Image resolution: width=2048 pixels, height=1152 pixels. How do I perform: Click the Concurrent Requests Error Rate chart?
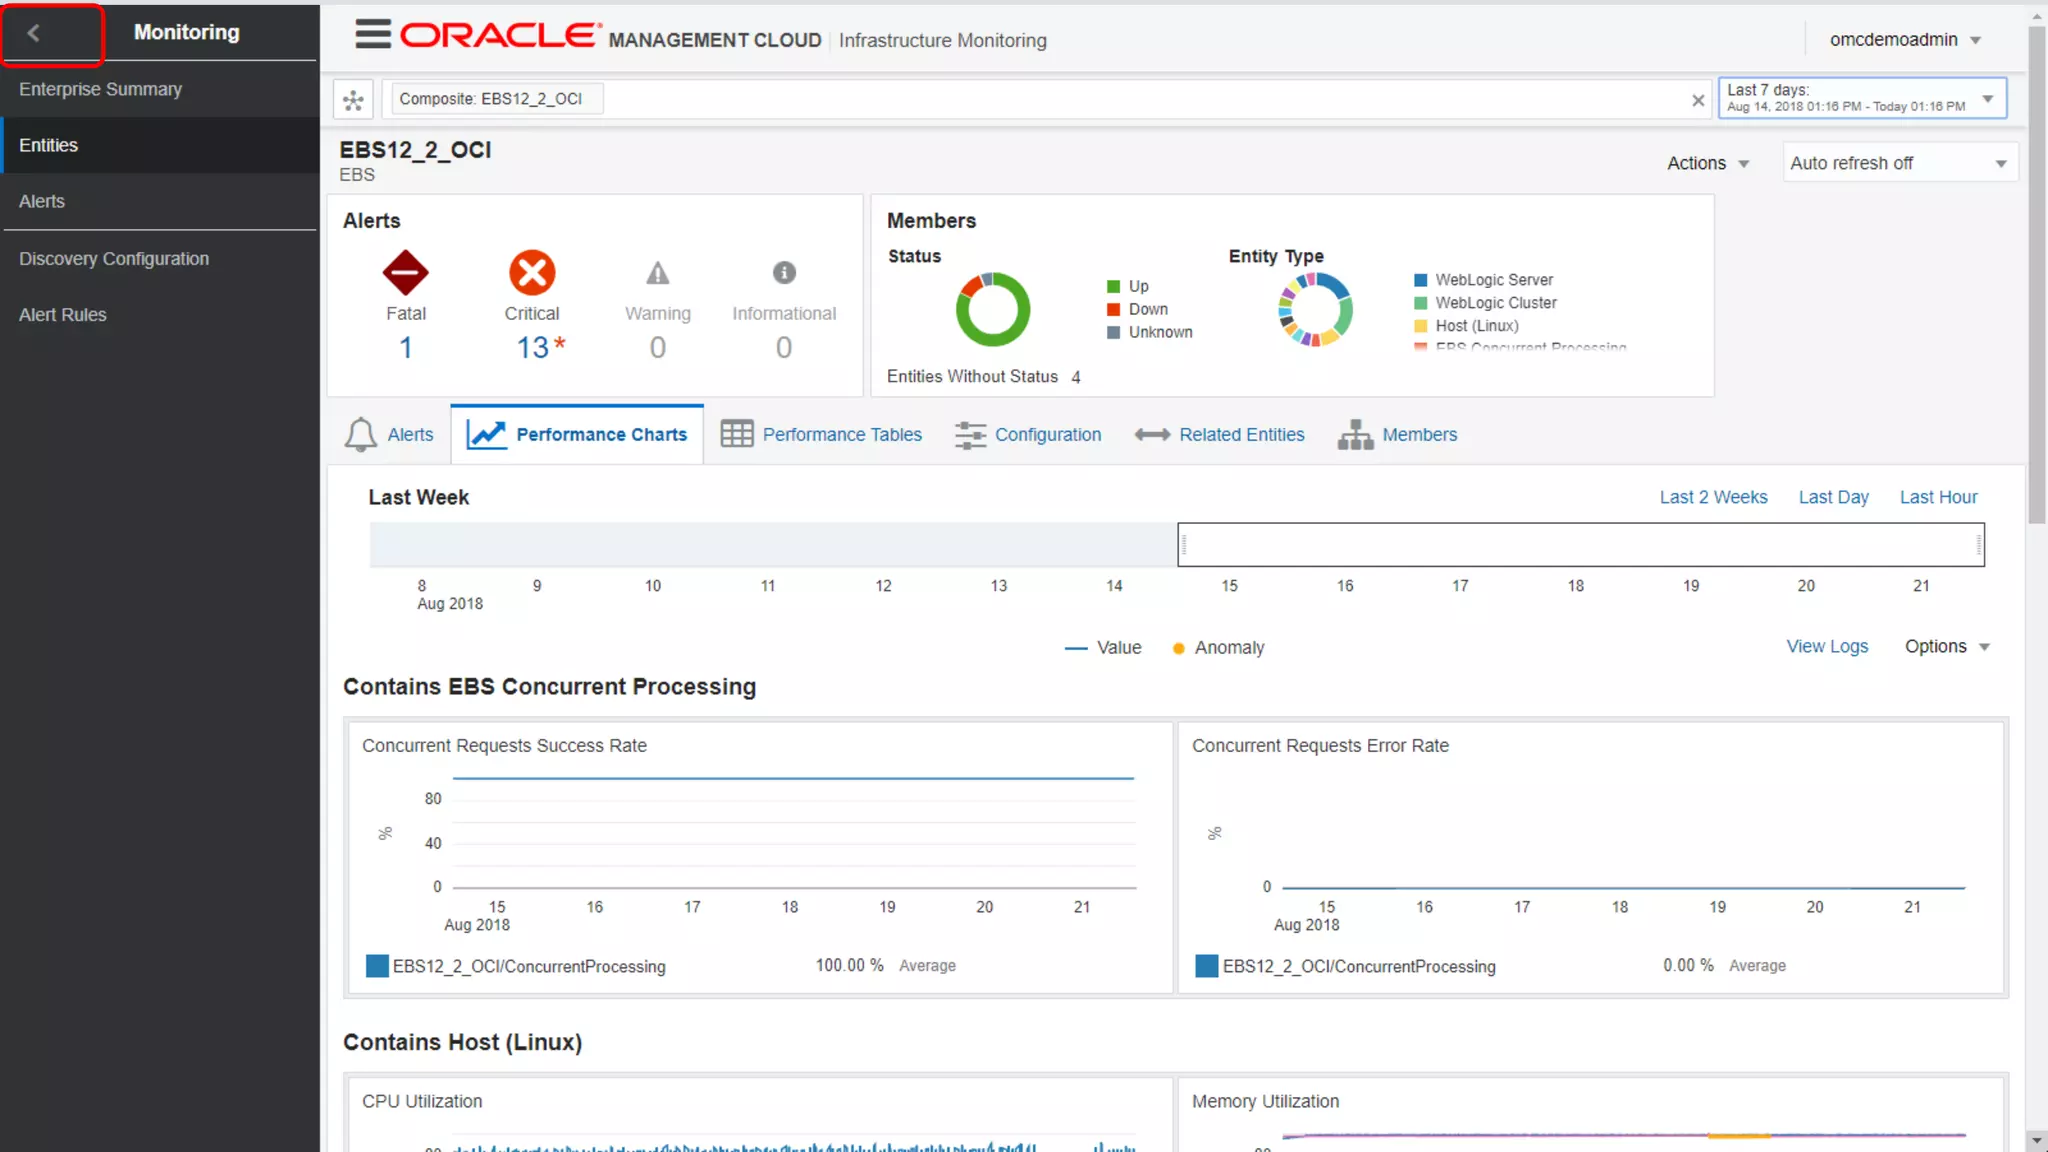click(x=1591, y=856)
